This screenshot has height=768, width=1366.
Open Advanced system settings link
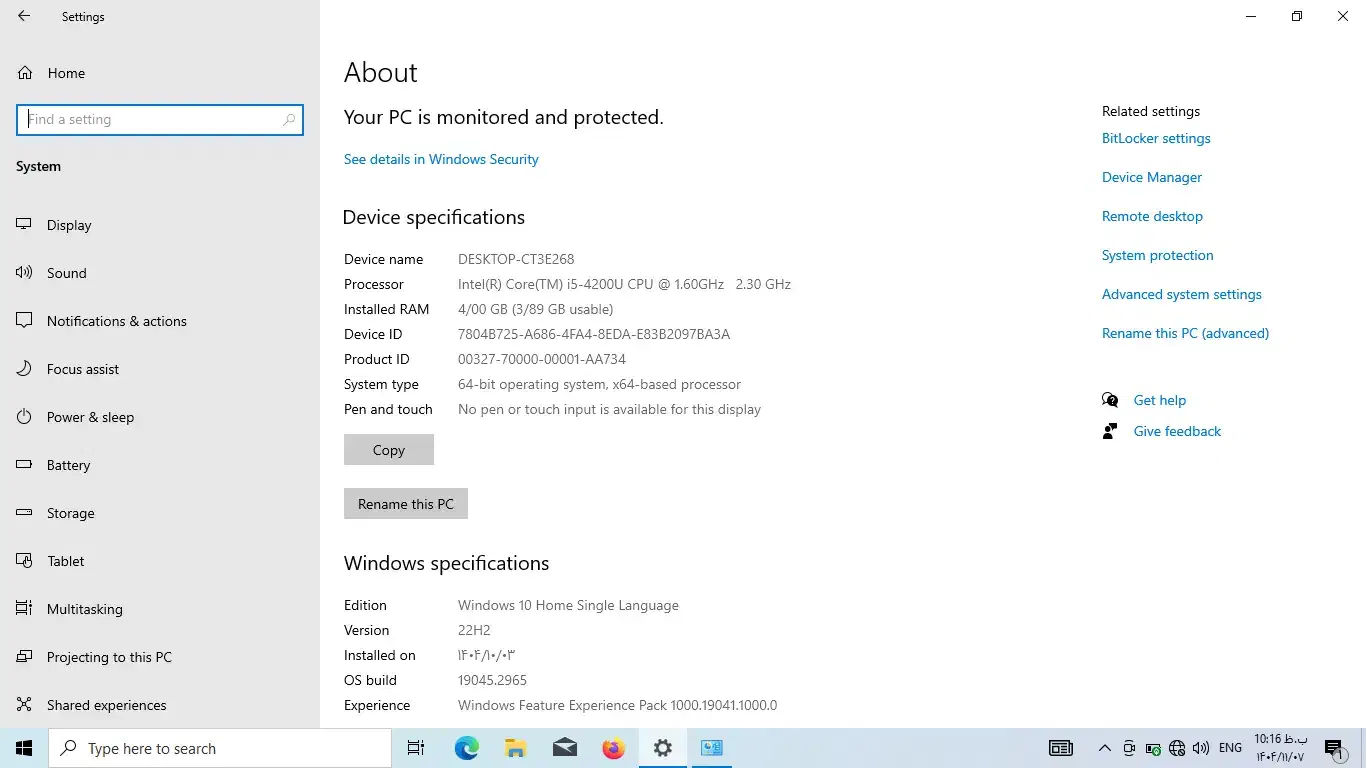click(1182, 294)
